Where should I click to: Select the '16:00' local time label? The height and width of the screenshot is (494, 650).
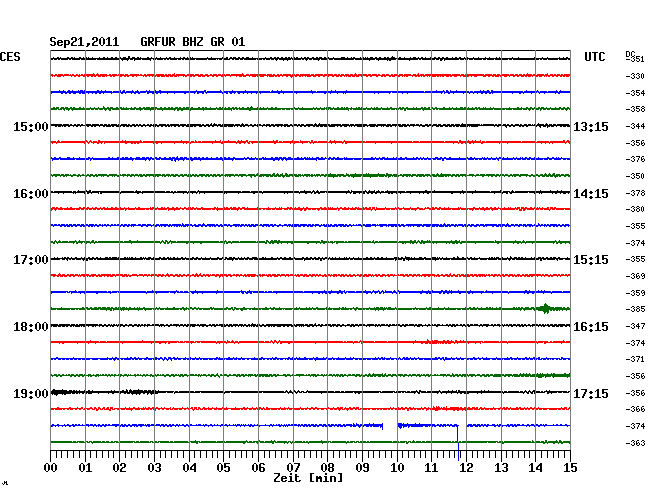tap(31, 194)
